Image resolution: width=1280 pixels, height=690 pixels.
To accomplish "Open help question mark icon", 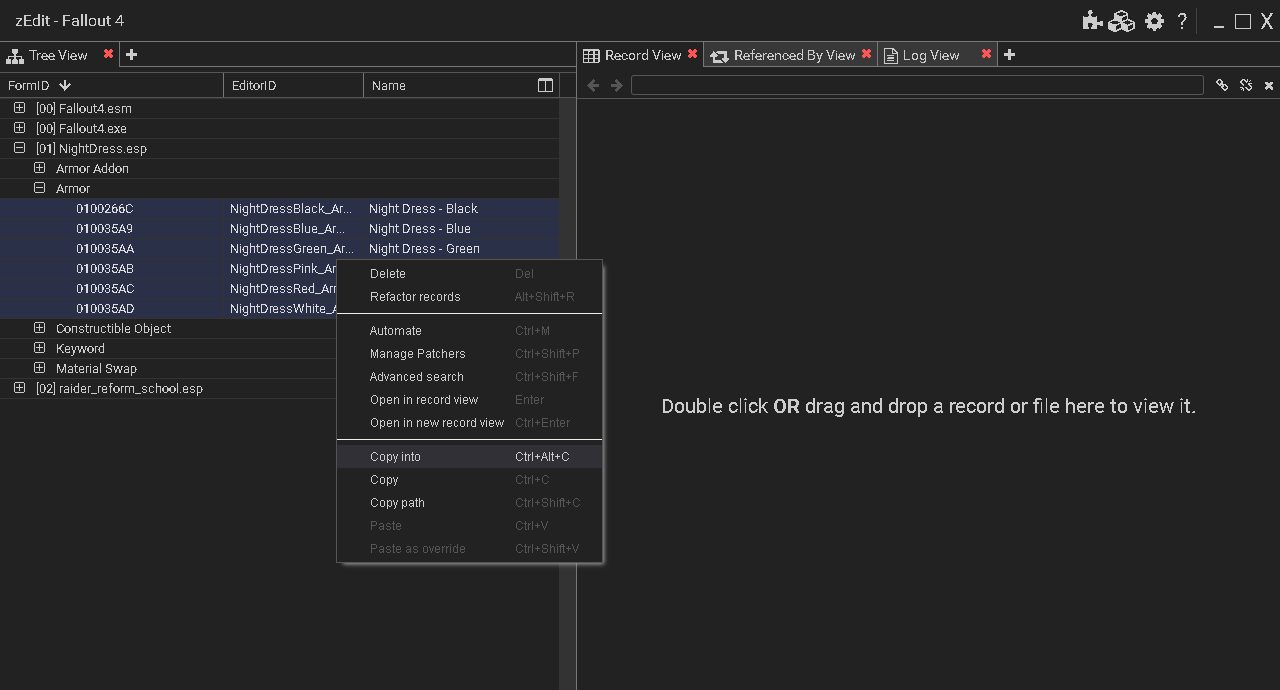I will pos(1182,21).
